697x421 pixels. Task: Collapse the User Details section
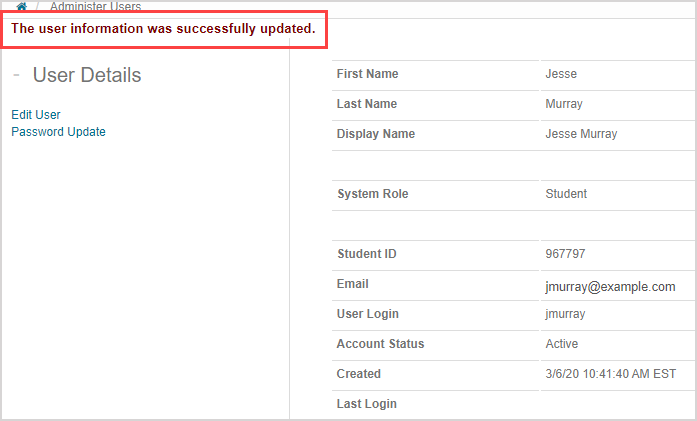tap(17, 76)
